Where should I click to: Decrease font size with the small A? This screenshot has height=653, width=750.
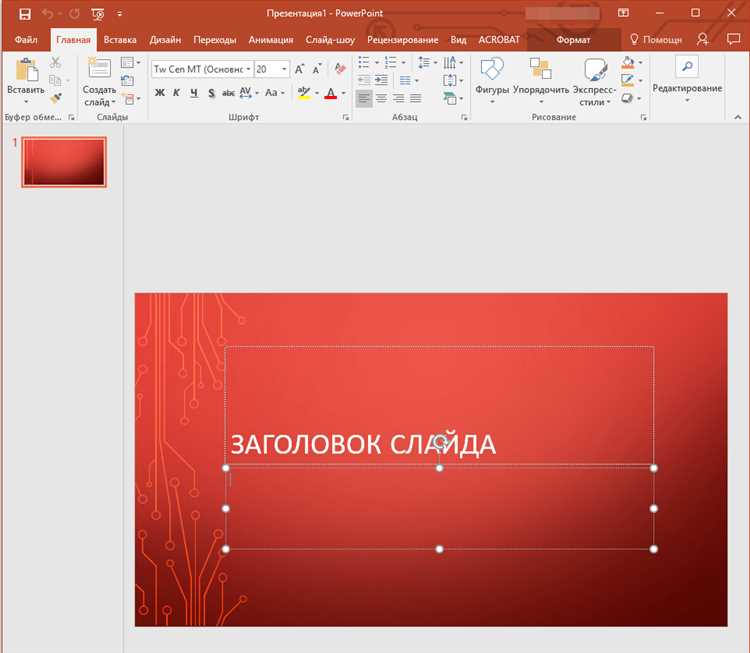317,69
